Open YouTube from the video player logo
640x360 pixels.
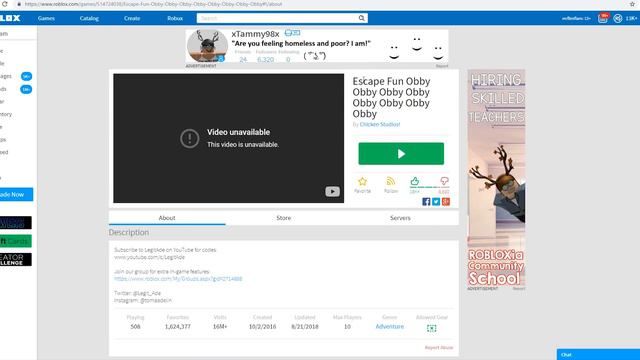(x=332, y=191)
